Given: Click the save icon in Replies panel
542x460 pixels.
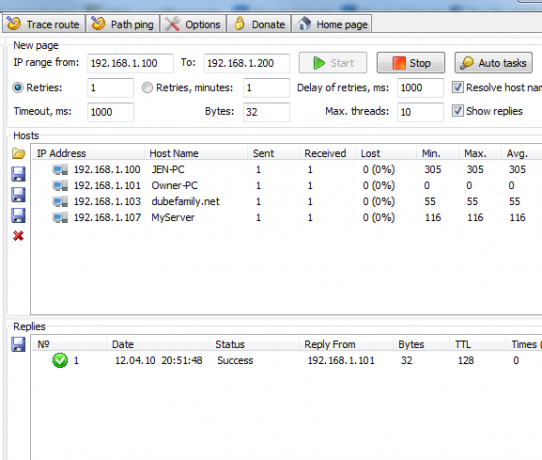Looking at the screenshot, I should click(18, 345).
